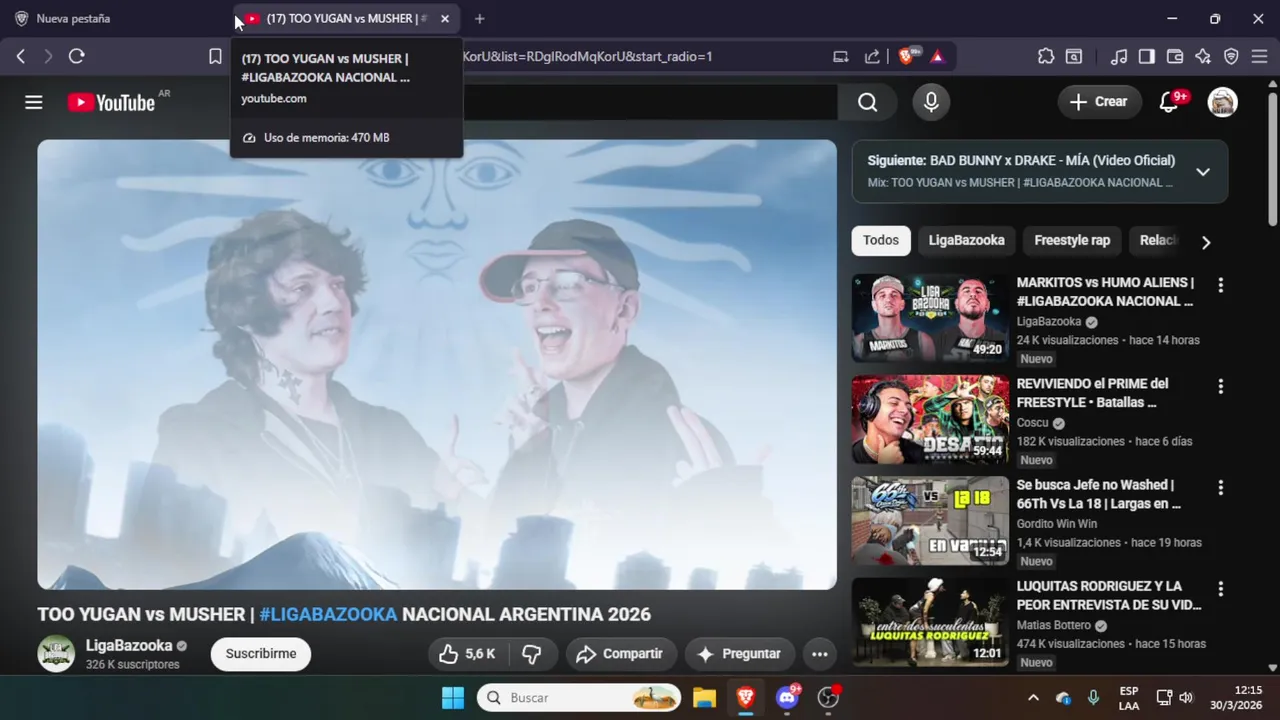Open Brave Shields lion icon
1280x720 pixels.
[907, 56]
